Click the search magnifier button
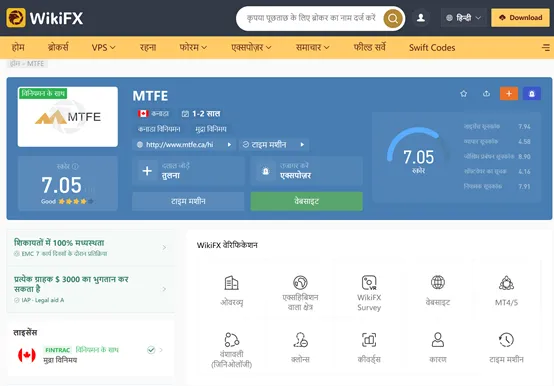 393,18
